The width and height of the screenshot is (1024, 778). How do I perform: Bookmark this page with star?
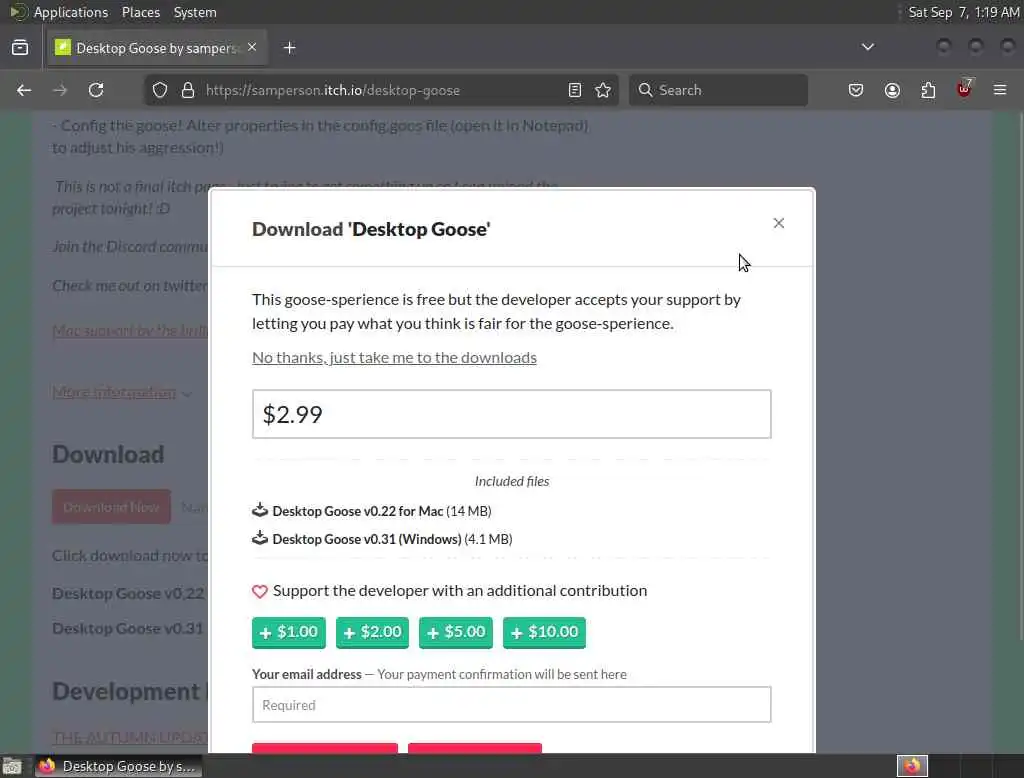[603, 90]
